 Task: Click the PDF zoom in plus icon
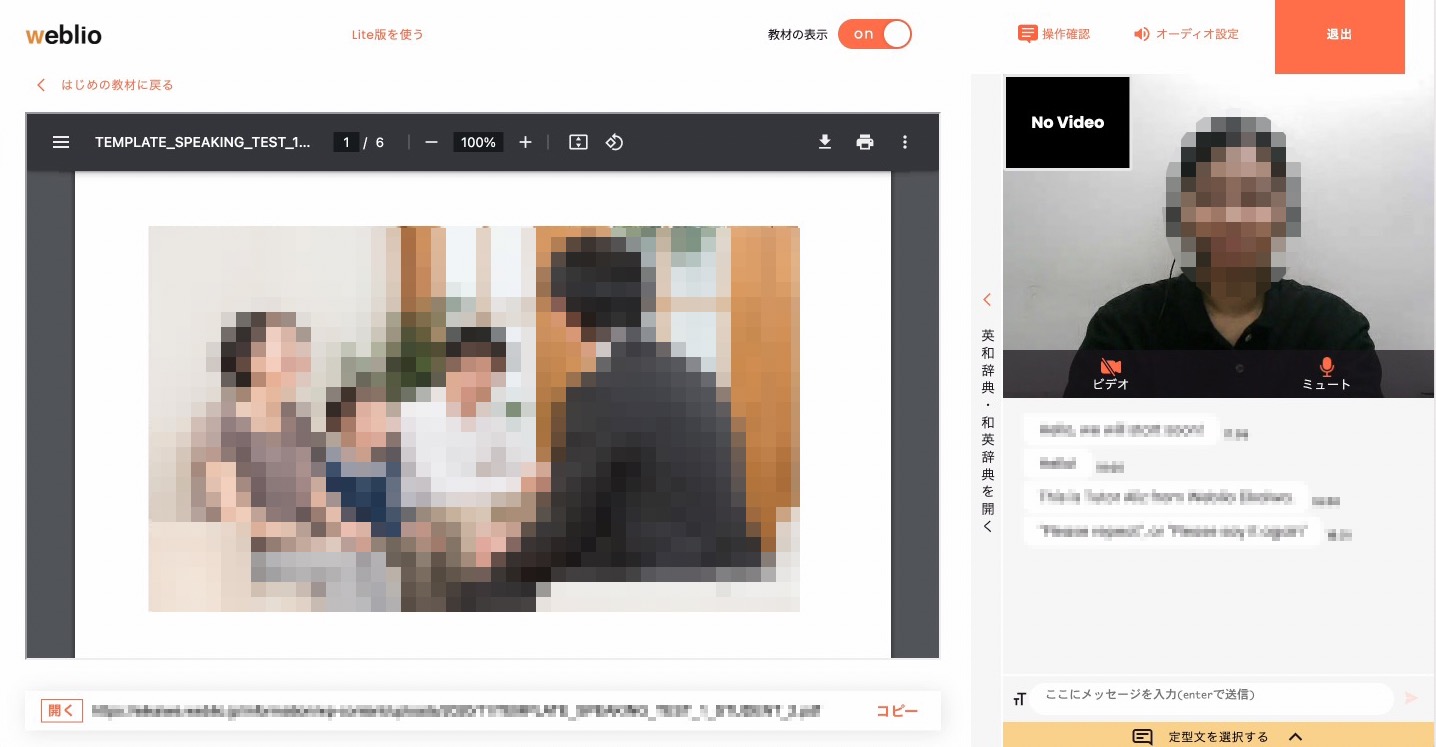525,142
